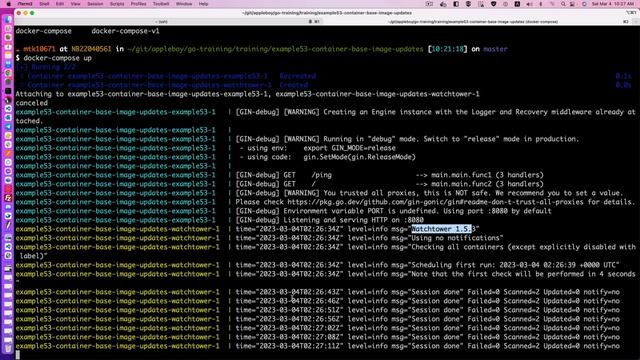
Task: Click the 'Created' watchtower container status
Action: pyautogui.click(x=293, y=85)
